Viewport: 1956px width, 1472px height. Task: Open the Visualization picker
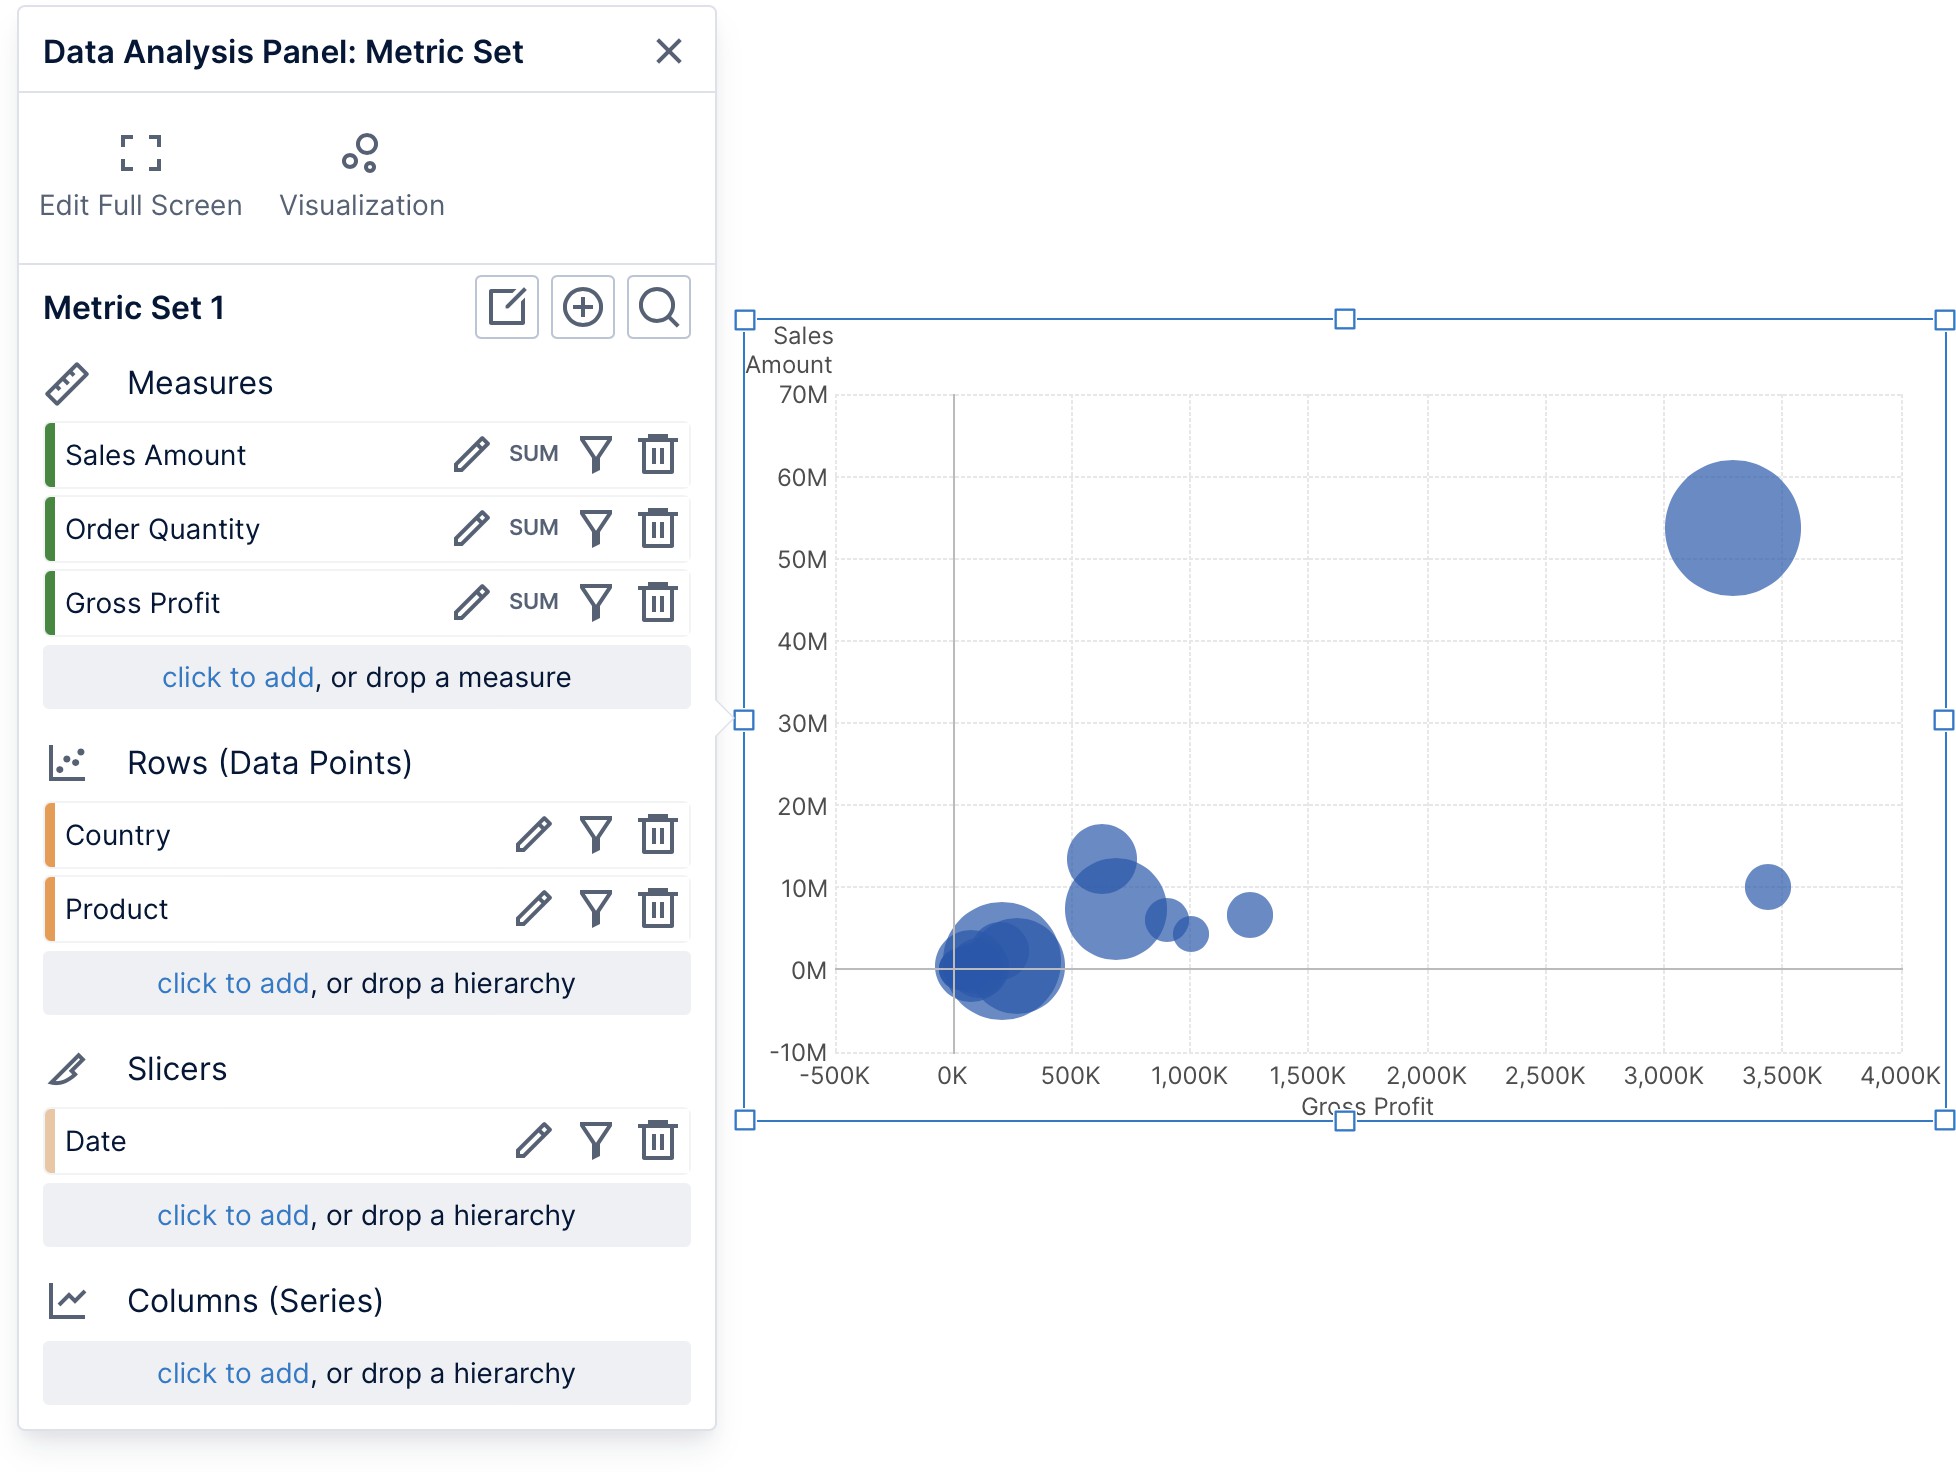click(362, 175)
